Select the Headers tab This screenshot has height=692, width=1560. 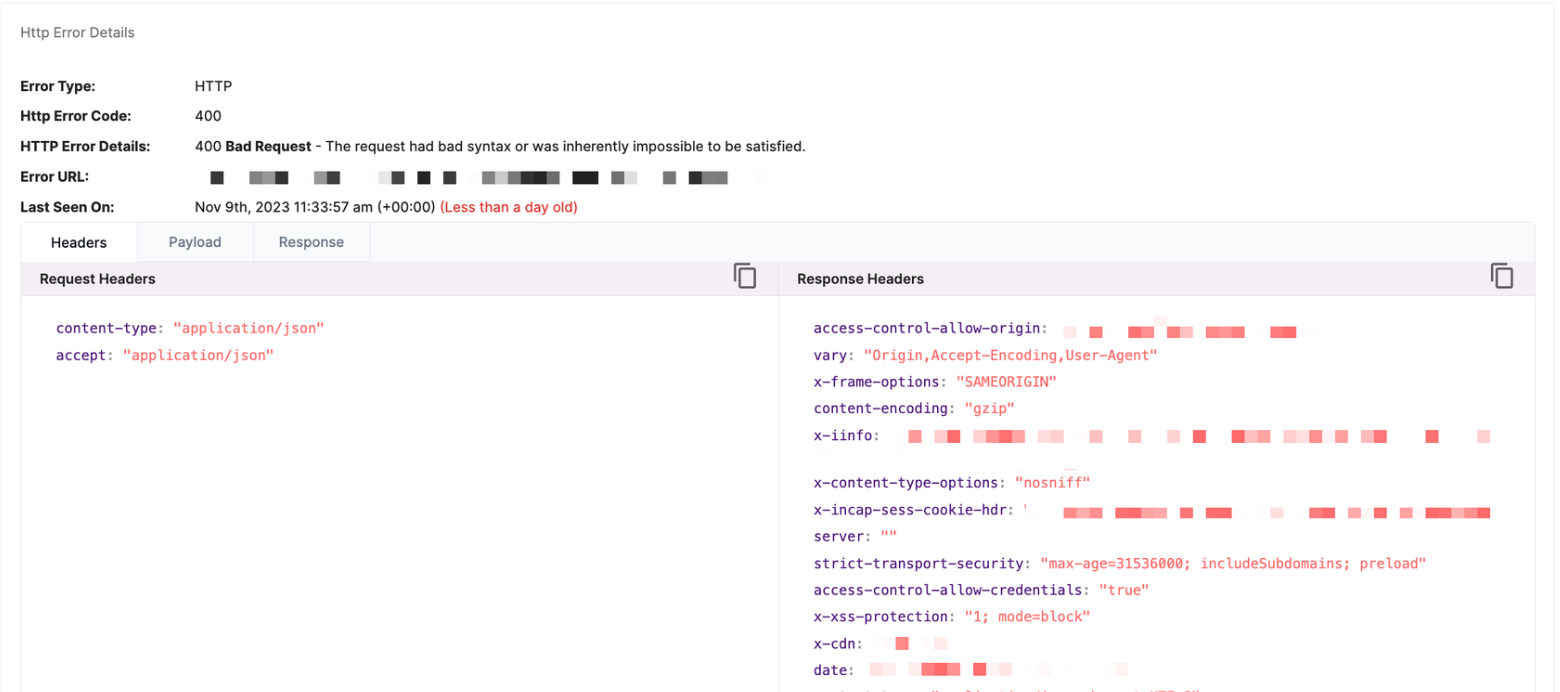[x=79, y=242]
